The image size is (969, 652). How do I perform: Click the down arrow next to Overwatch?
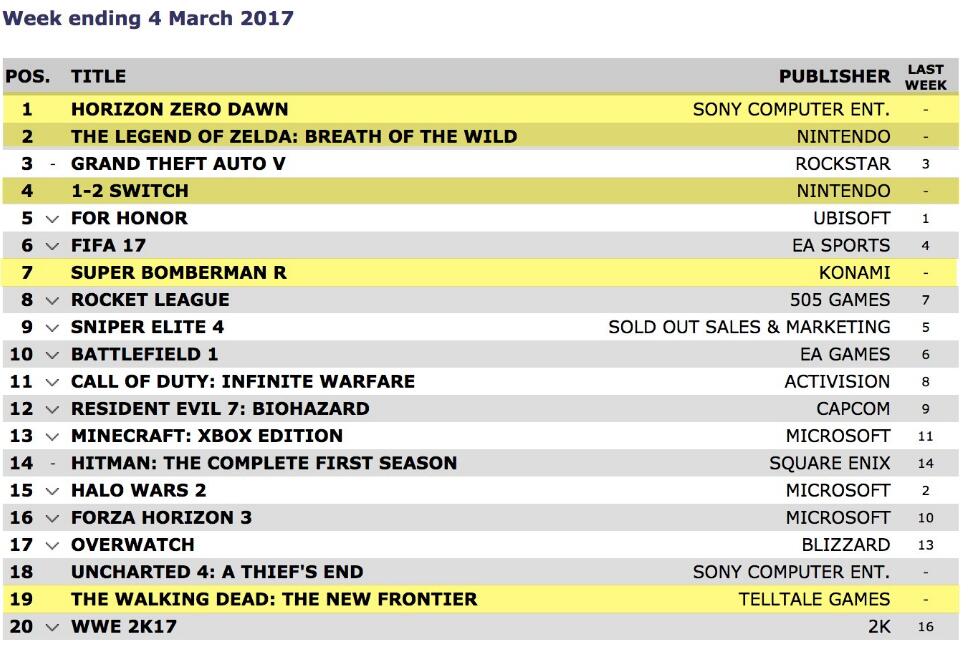point(52,546)
